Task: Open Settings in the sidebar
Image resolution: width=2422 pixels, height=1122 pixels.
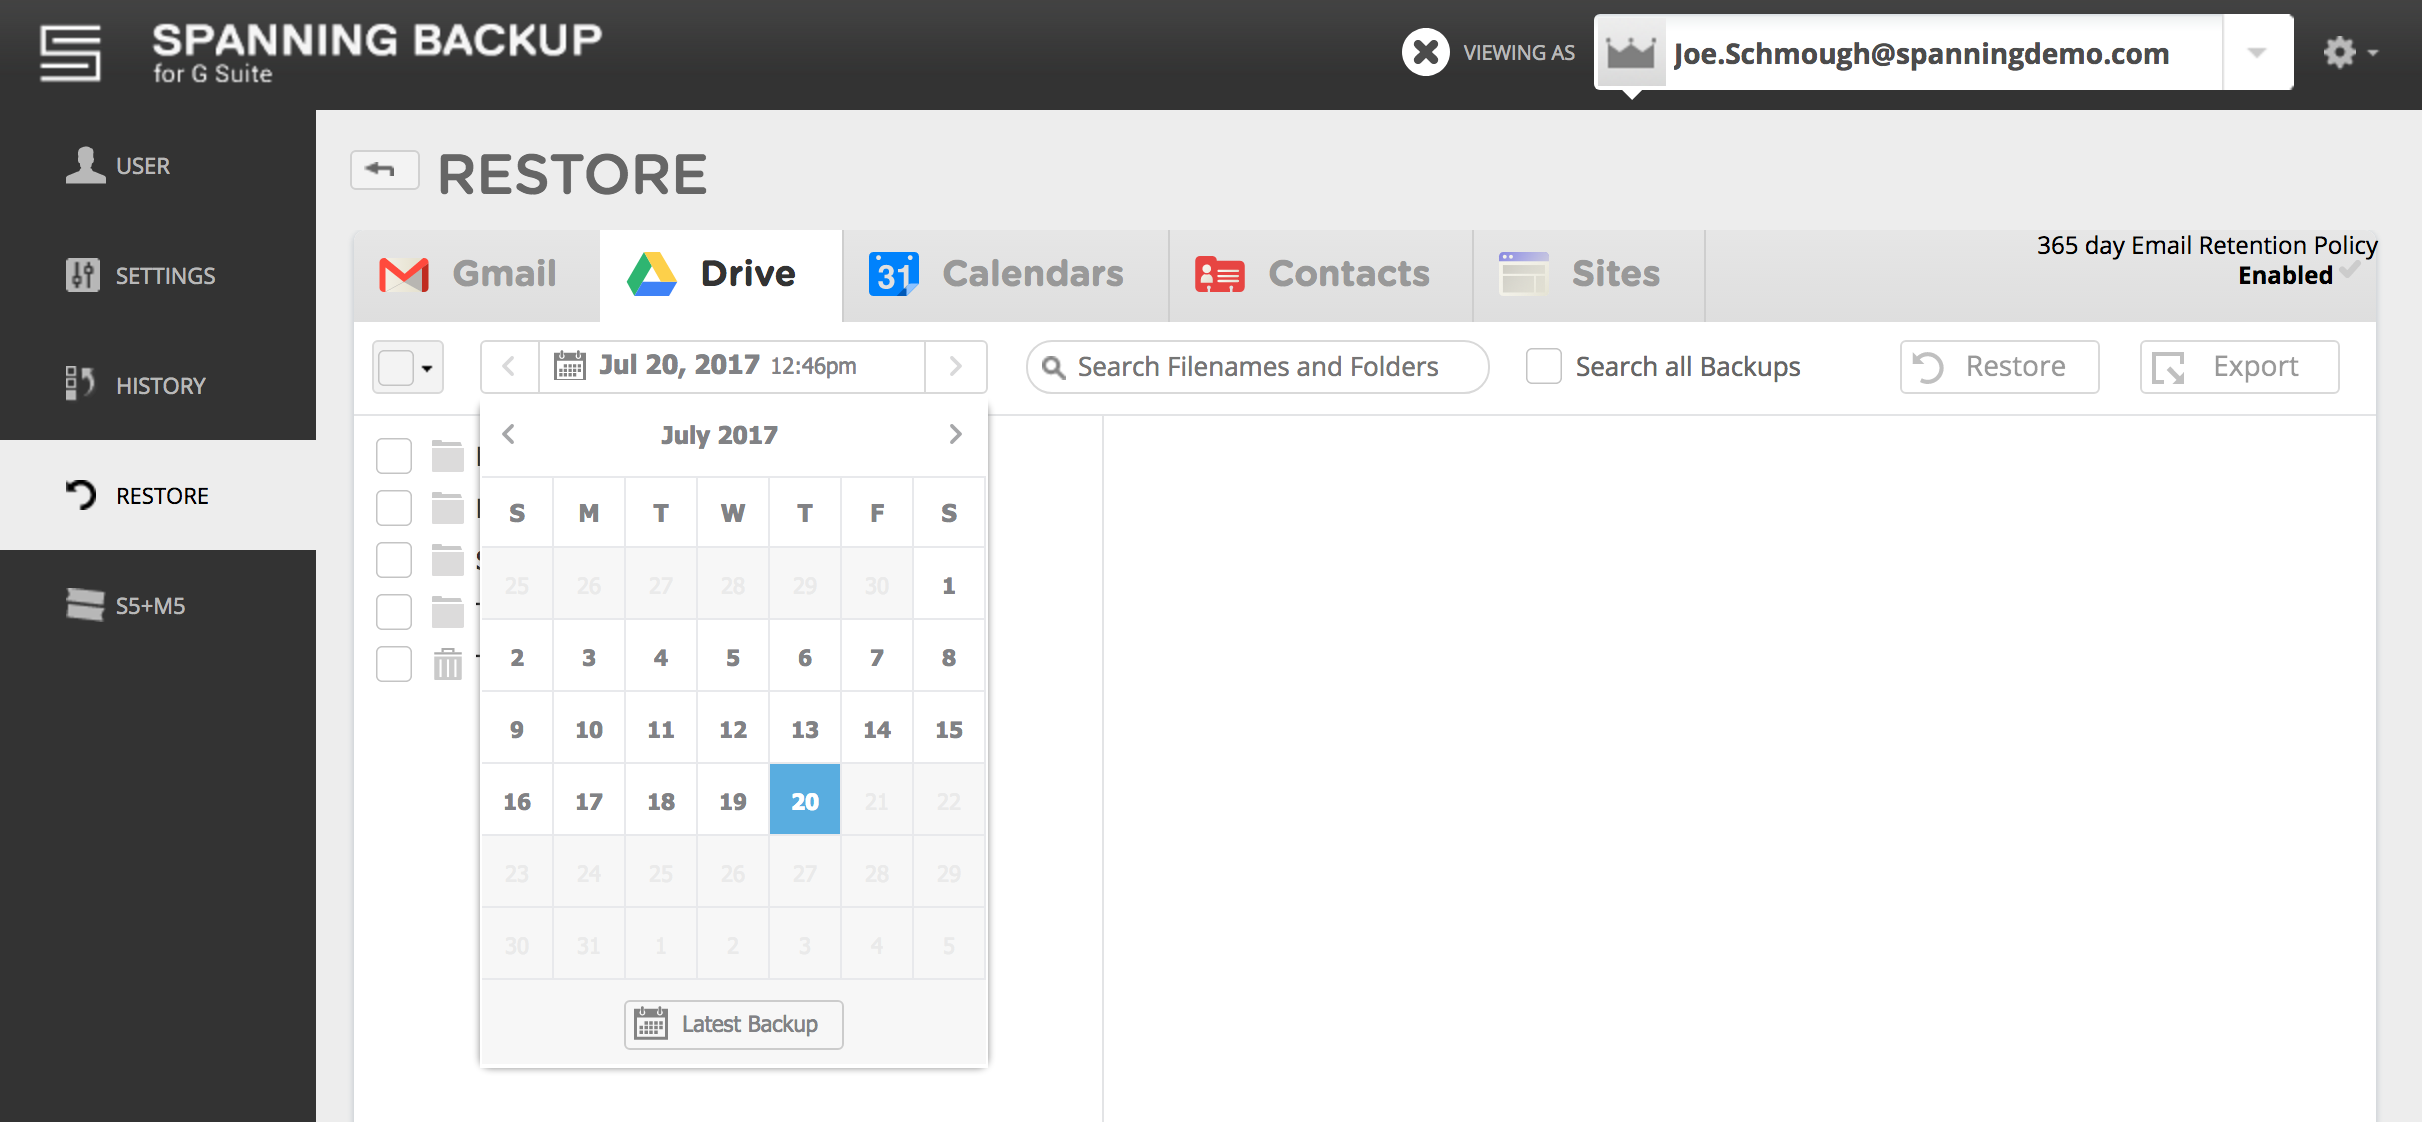Action: [158, 275]
